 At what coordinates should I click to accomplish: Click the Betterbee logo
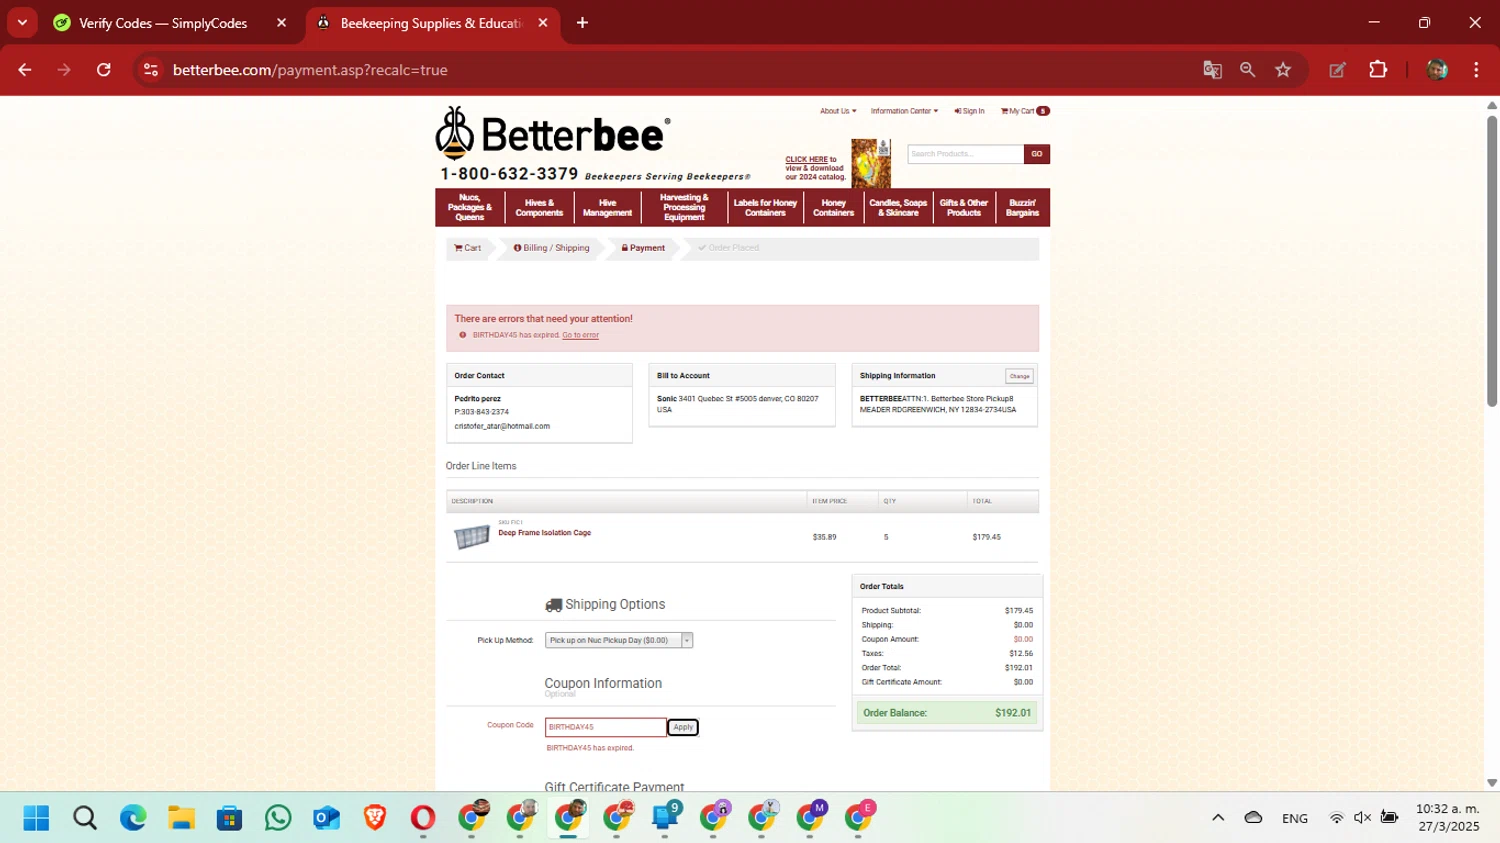(x=552, y=134)
